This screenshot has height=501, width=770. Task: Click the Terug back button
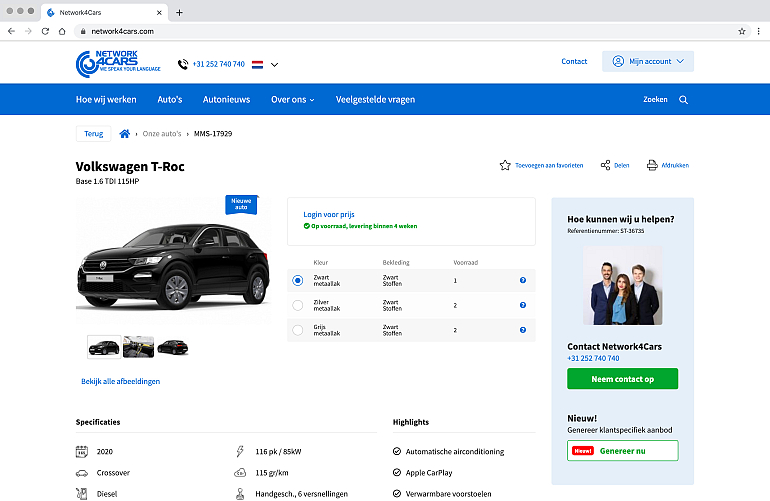pos(93,134)
